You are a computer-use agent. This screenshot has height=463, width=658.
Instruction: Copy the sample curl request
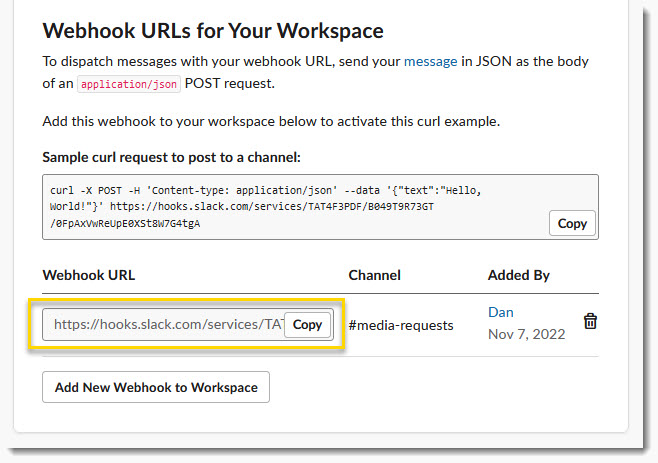(572, 223)
